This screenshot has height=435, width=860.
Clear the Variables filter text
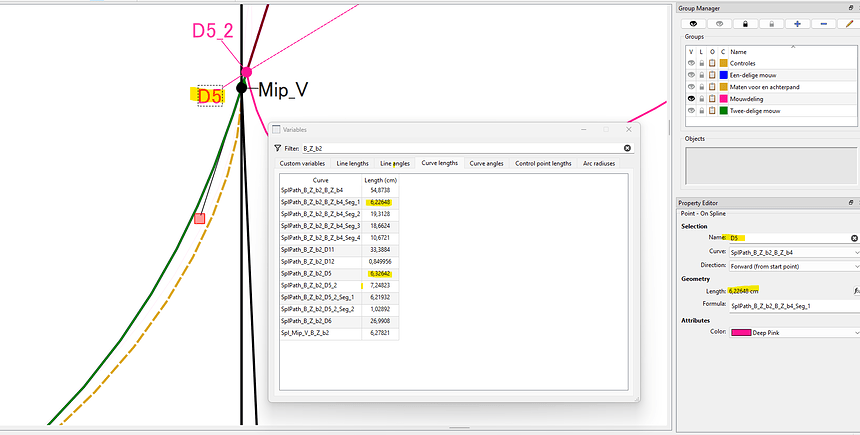click(x=627, y=148)
